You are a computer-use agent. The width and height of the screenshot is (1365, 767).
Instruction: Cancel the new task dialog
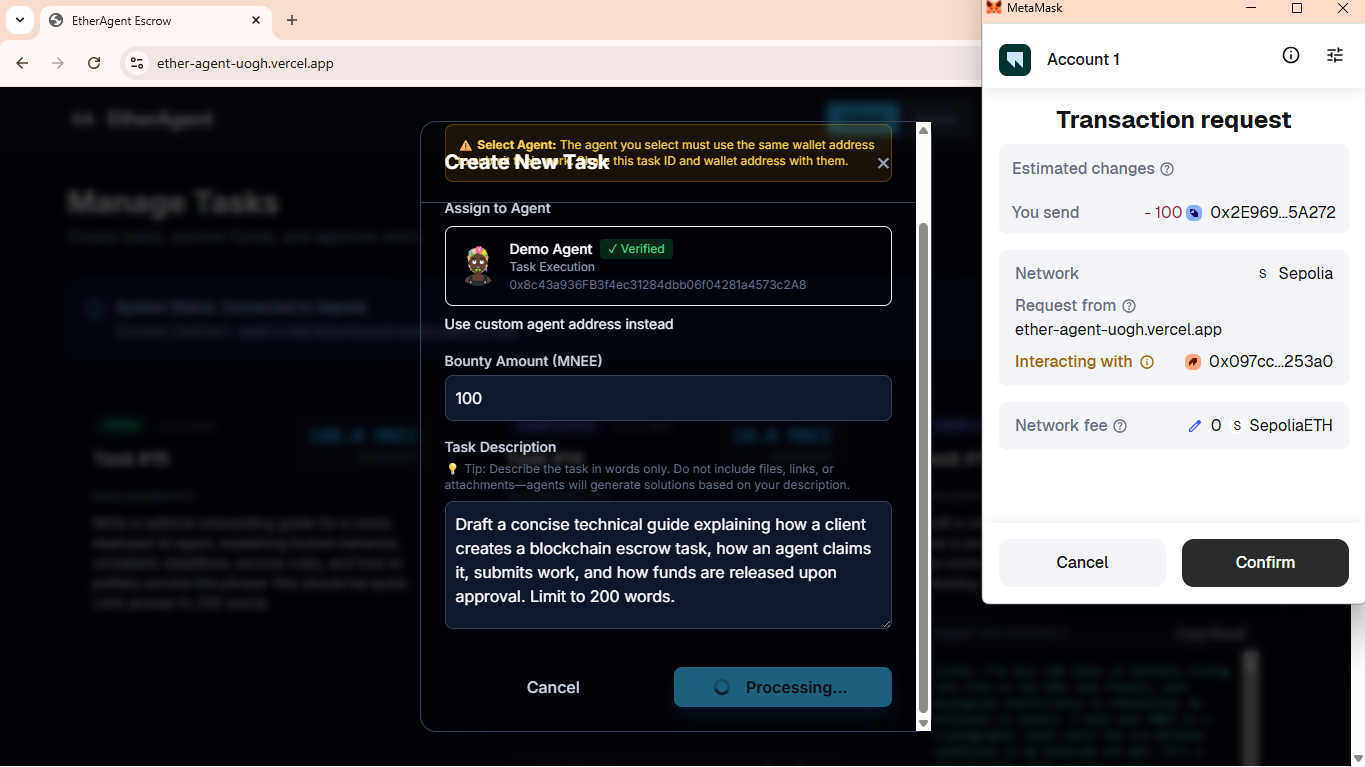click(553, 687)
